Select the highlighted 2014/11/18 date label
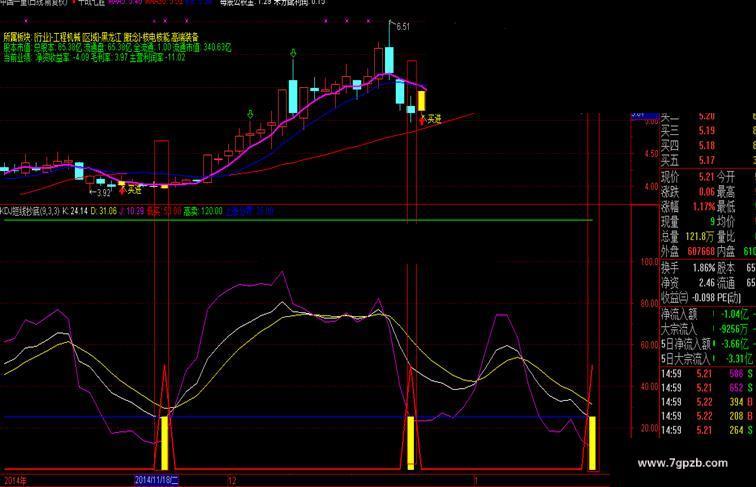This screenshot has height=487, width=756. pyautogui.click(x=157, y=480)
